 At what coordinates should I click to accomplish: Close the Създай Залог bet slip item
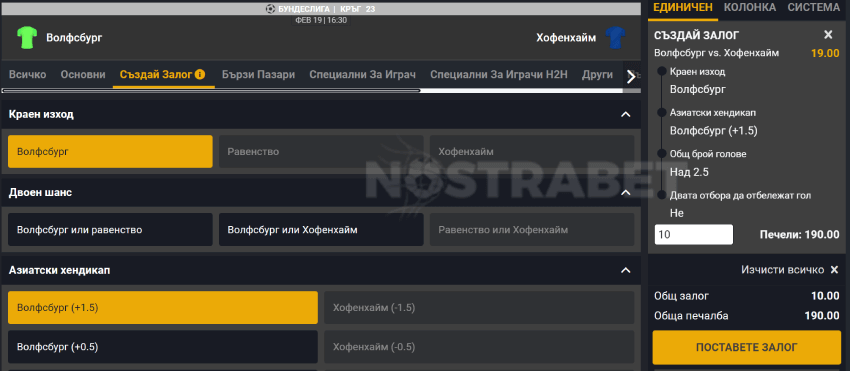[x=828, y=35]
